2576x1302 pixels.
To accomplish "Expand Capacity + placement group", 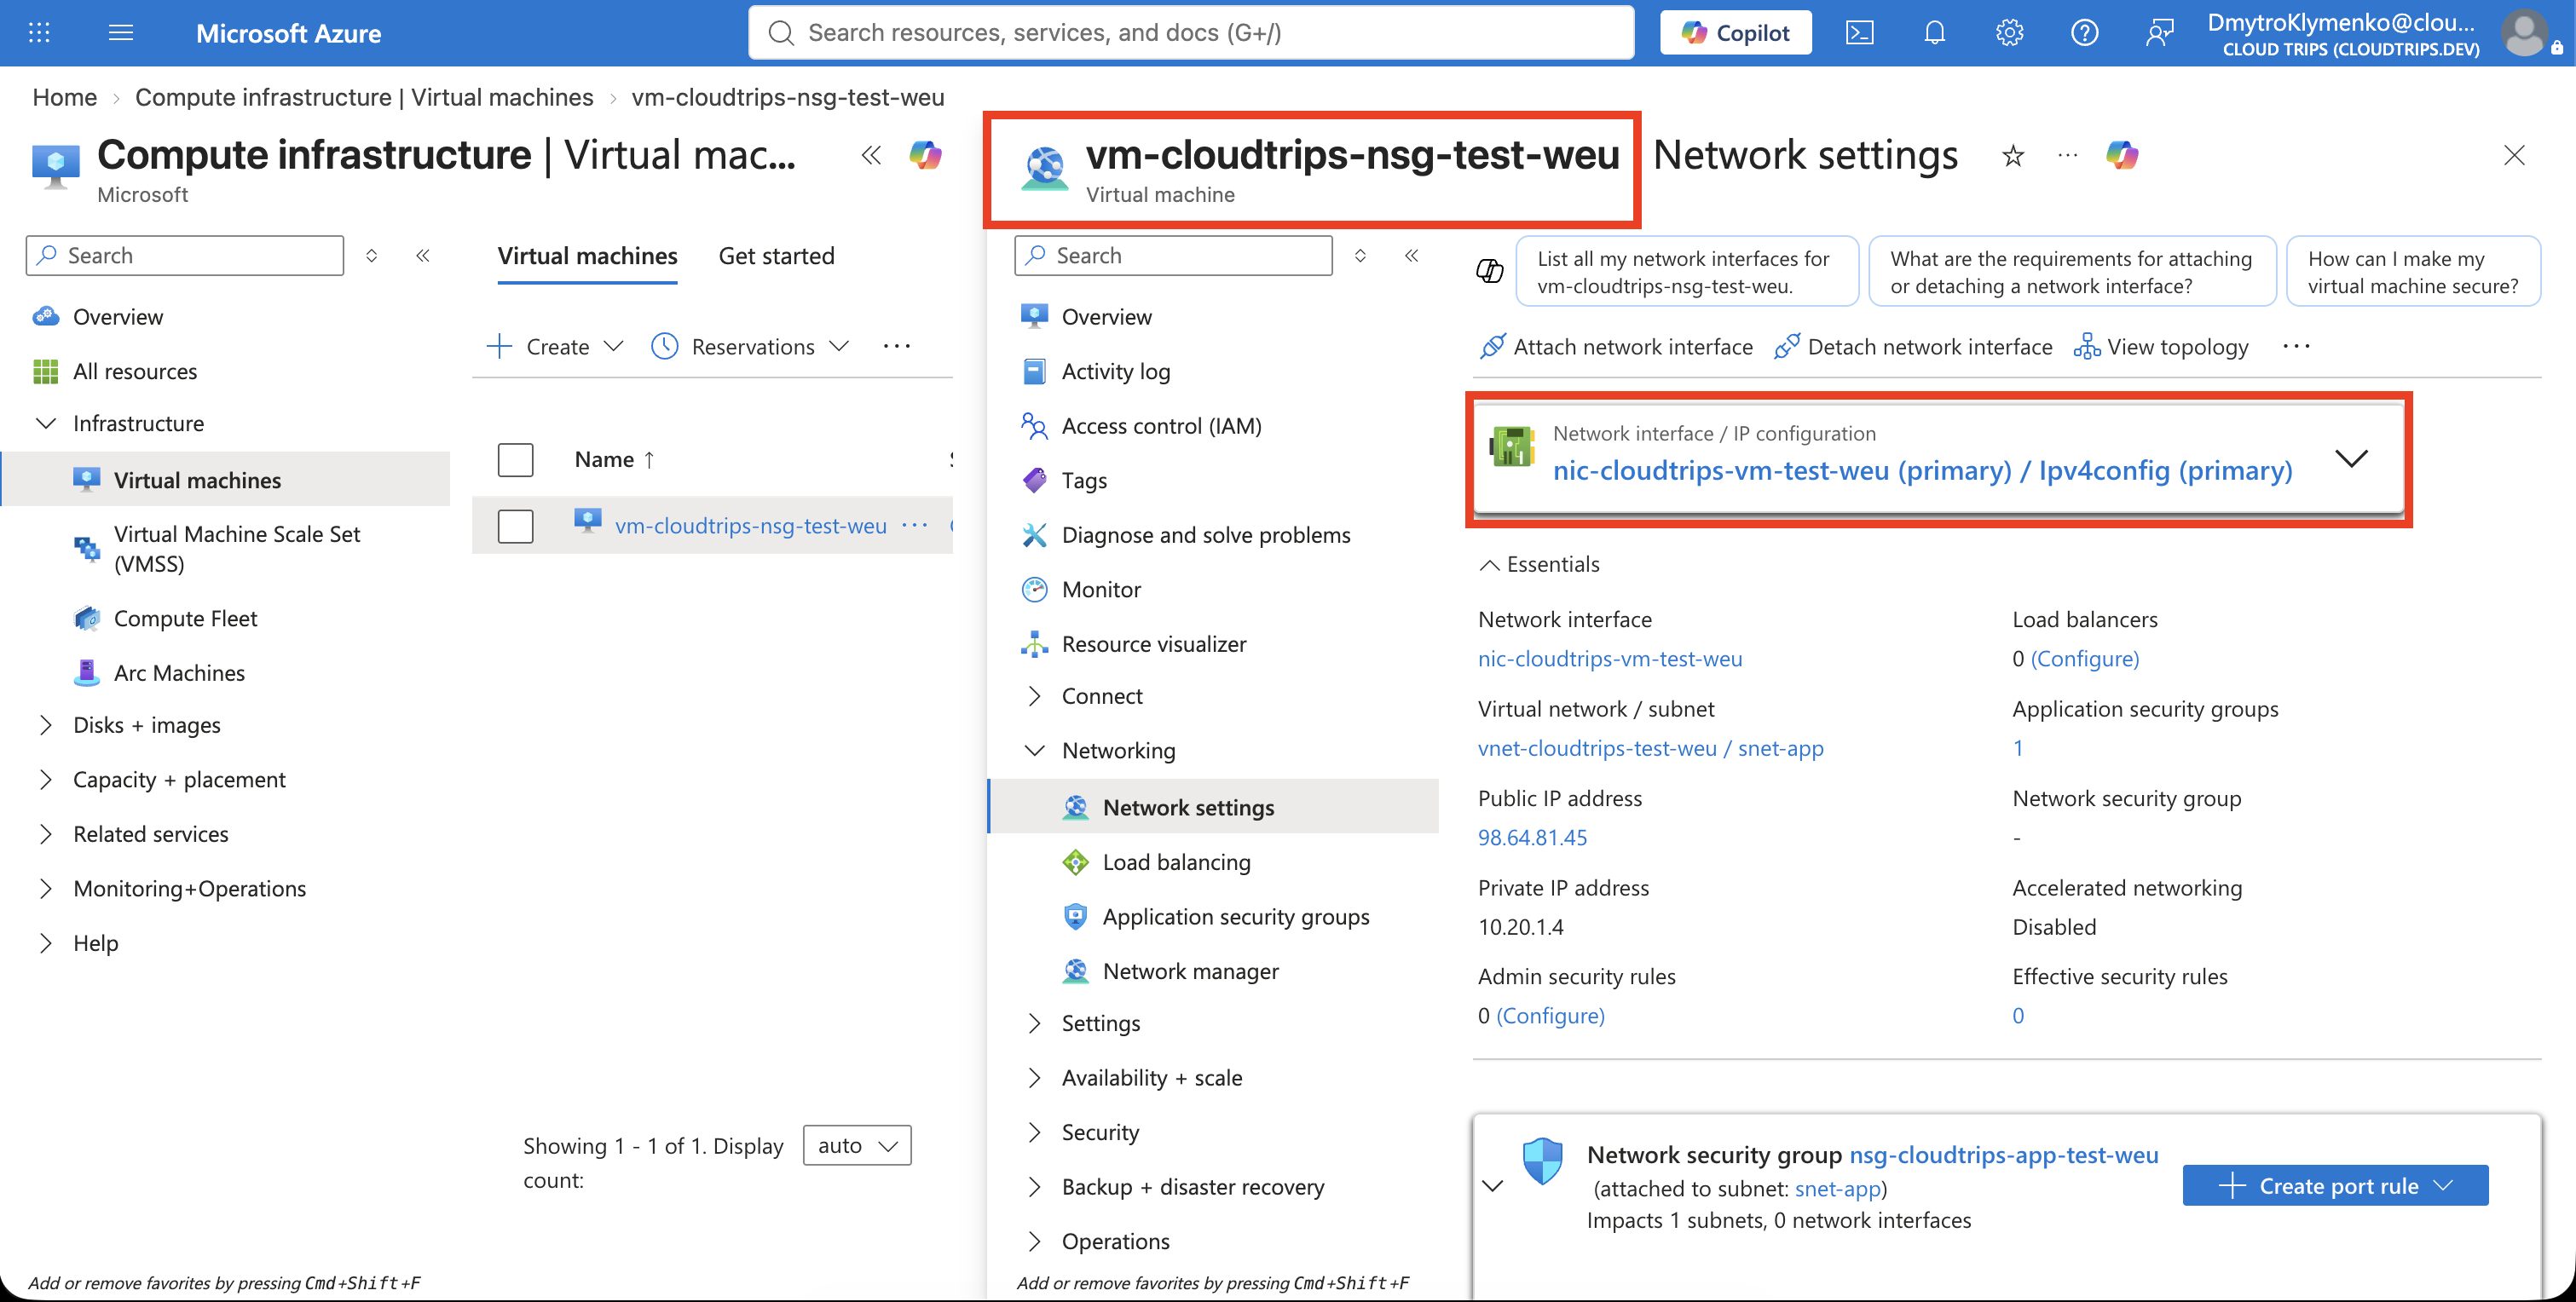I will [x=46, y=780].
